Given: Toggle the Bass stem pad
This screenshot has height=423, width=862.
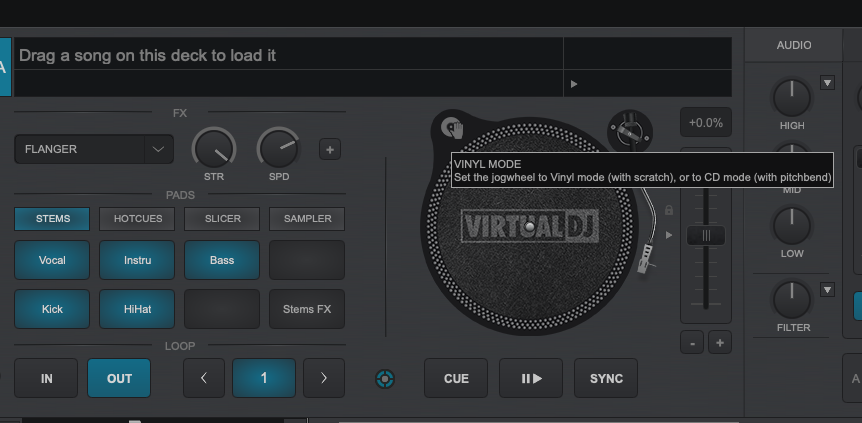Looking at the screenshot, I should point(222,260).
